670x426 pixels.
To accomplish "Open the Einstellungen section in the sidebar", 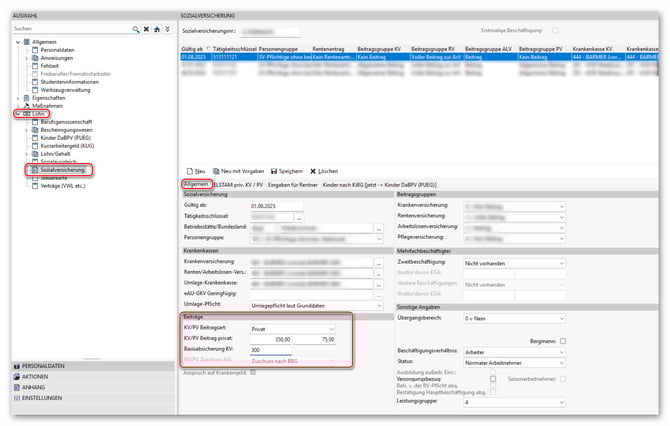I will point(40,397).
